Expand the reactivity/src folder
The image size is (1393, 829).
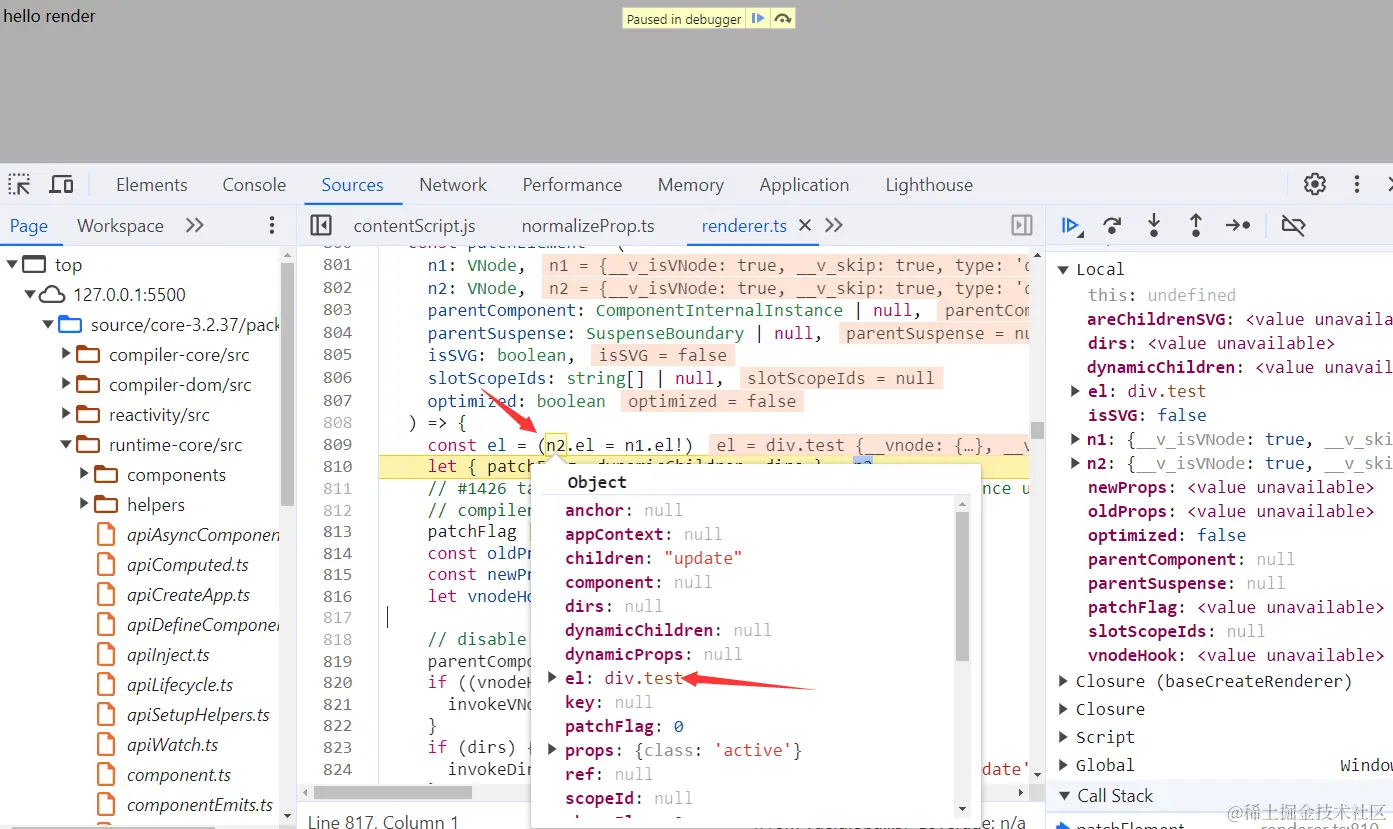[67, 415]
